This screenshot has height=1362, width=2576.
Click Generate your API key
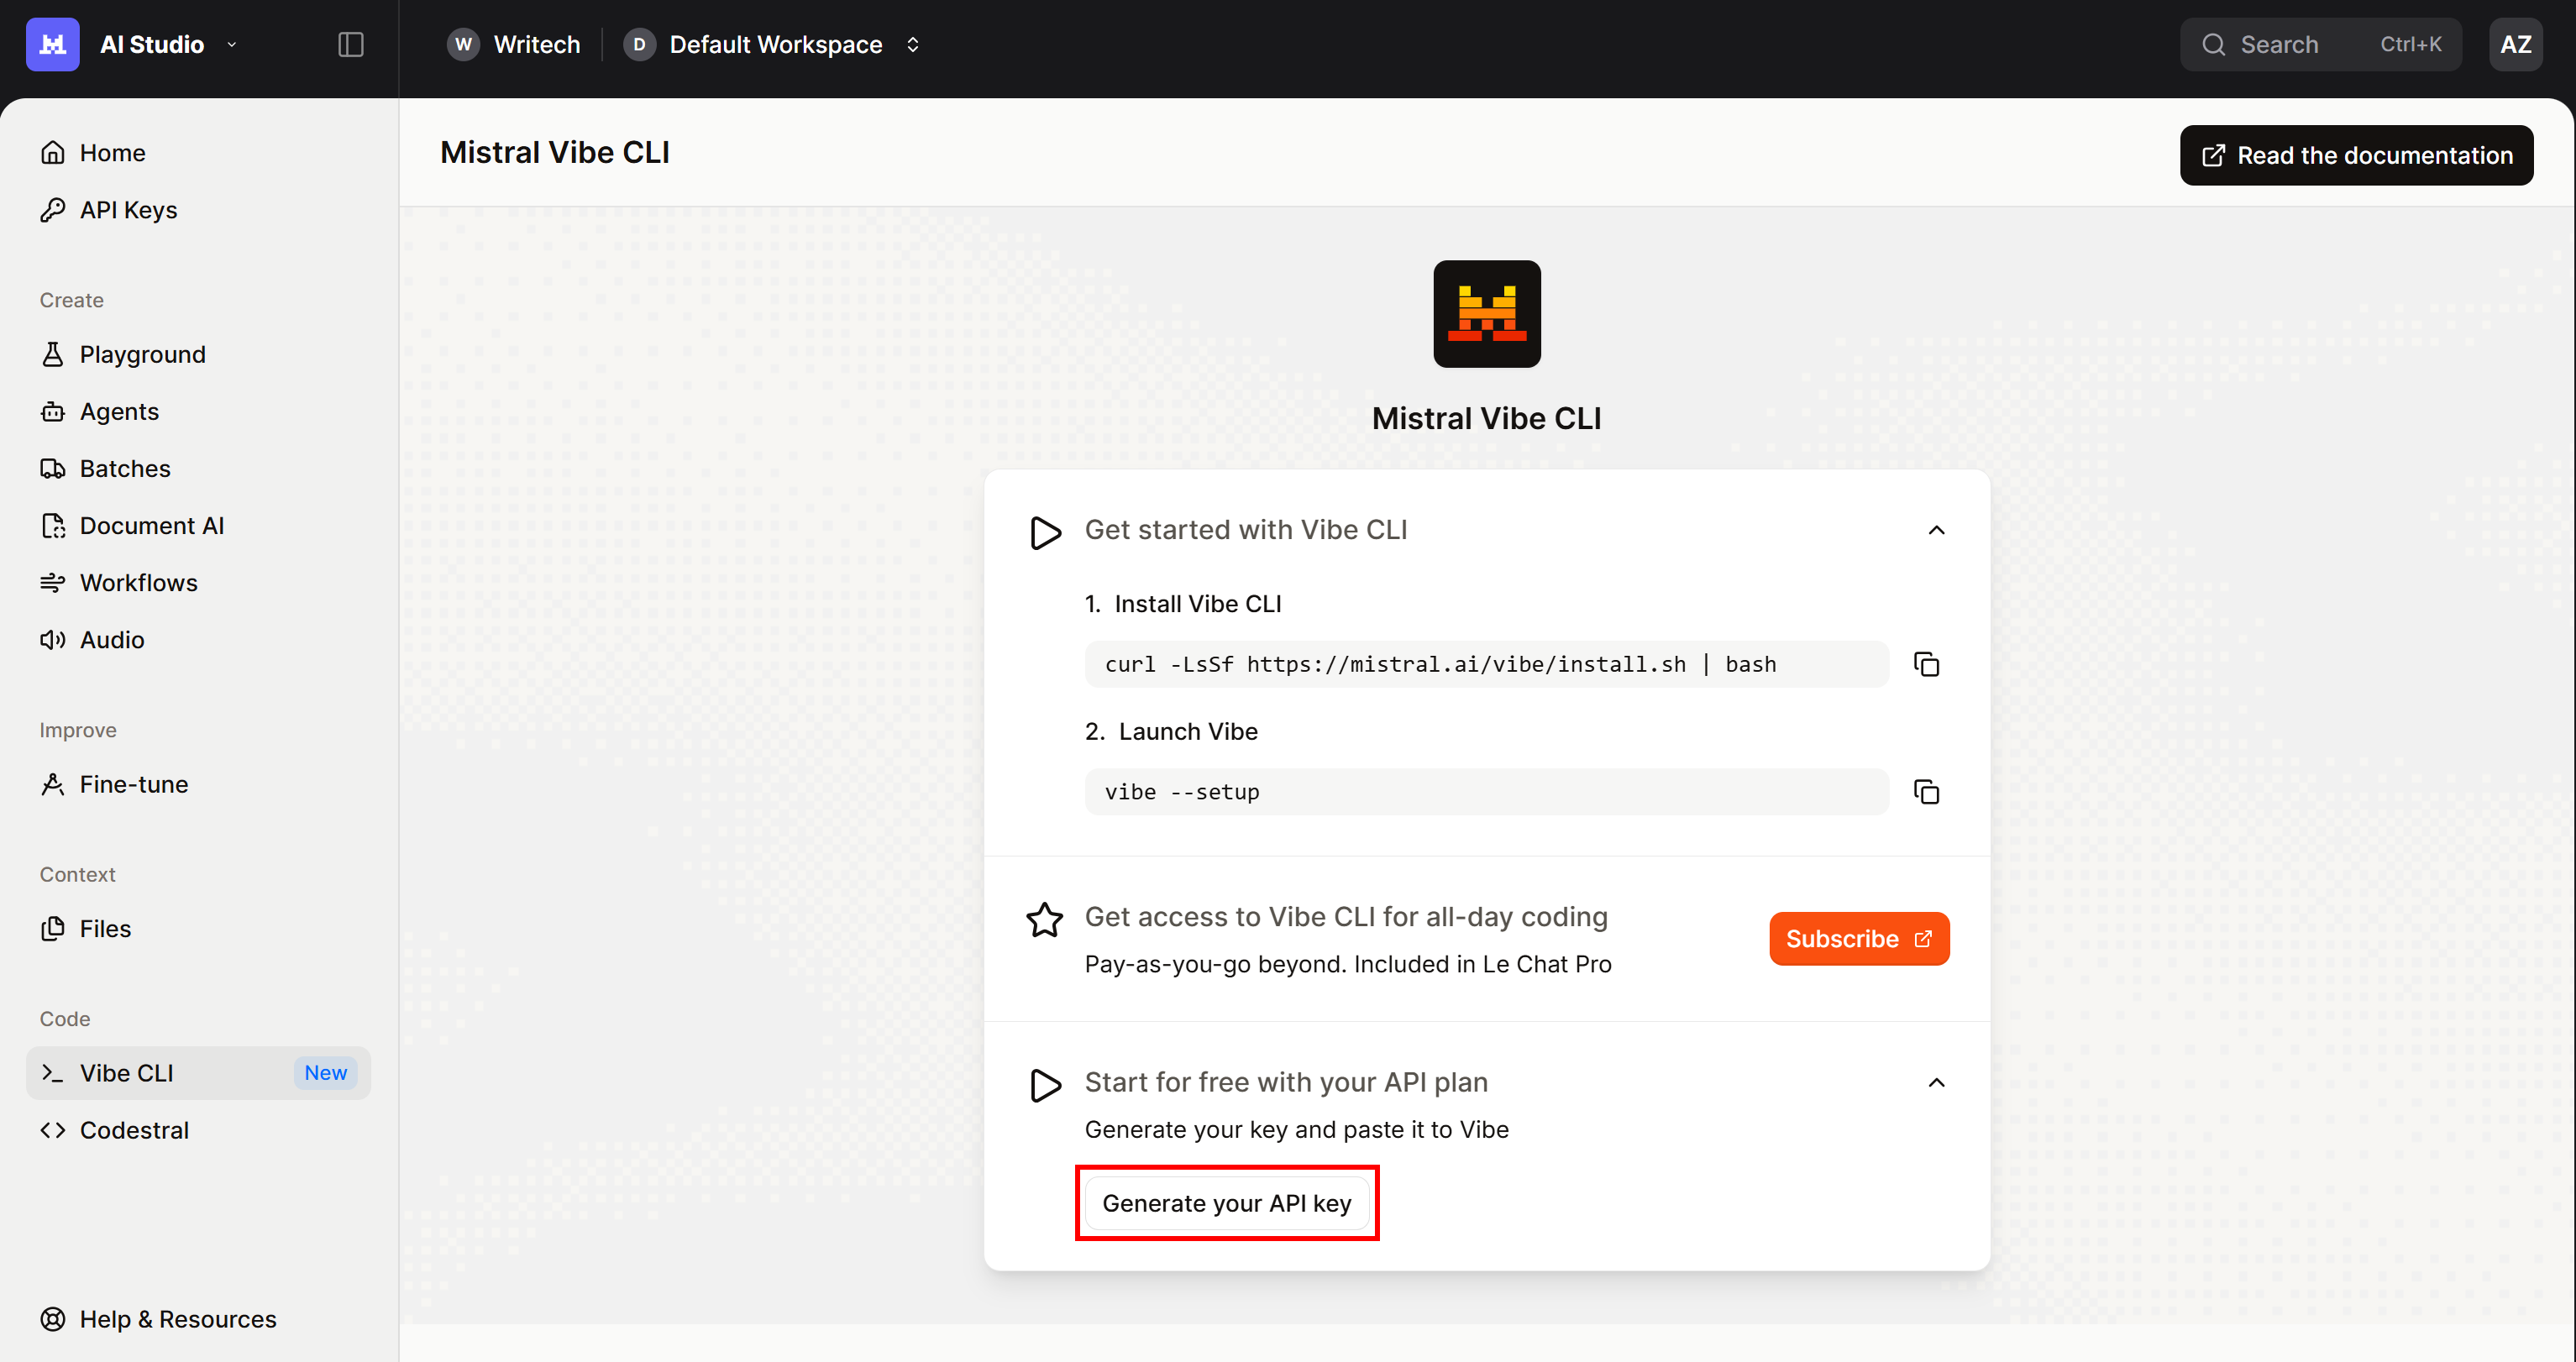1227,1203
